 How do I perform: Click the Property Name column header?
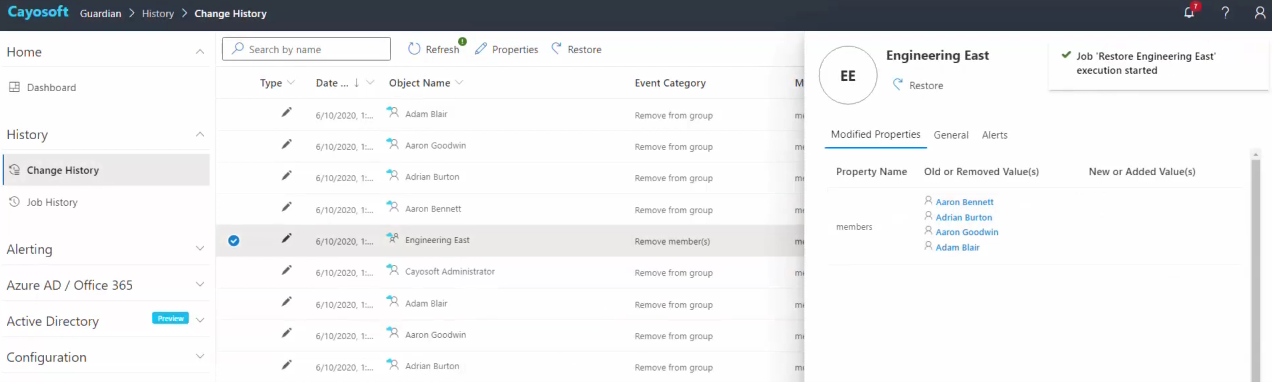[x=871, y=172]
